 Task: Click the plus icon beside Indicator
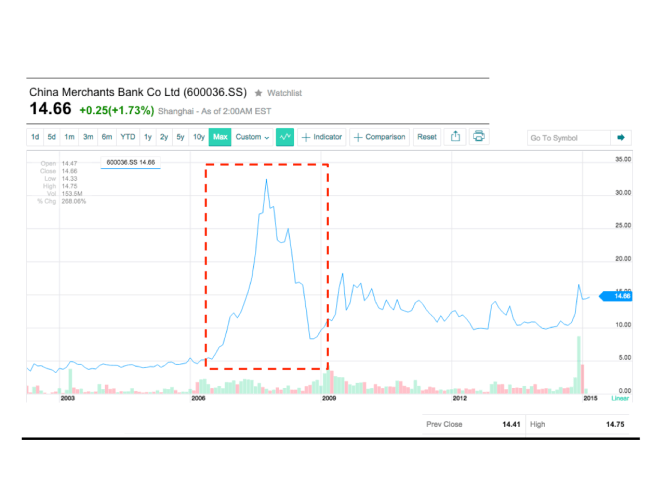coord(306,137)
